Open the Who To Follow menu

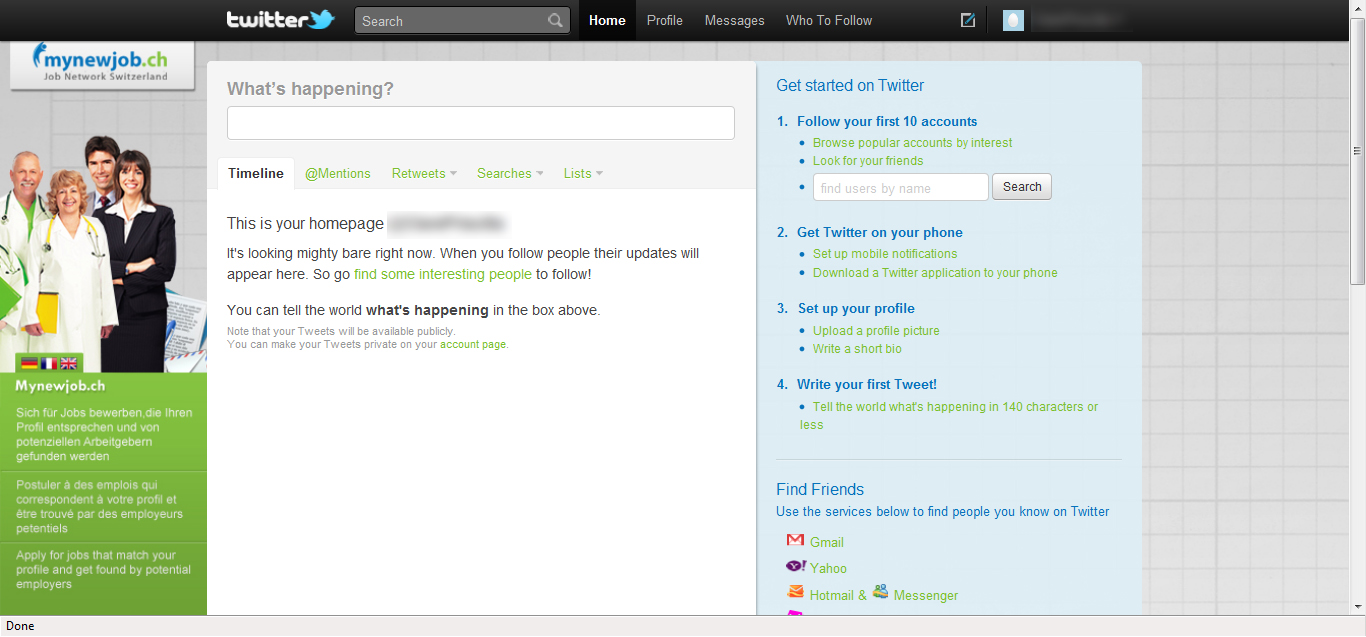(828, 19)
